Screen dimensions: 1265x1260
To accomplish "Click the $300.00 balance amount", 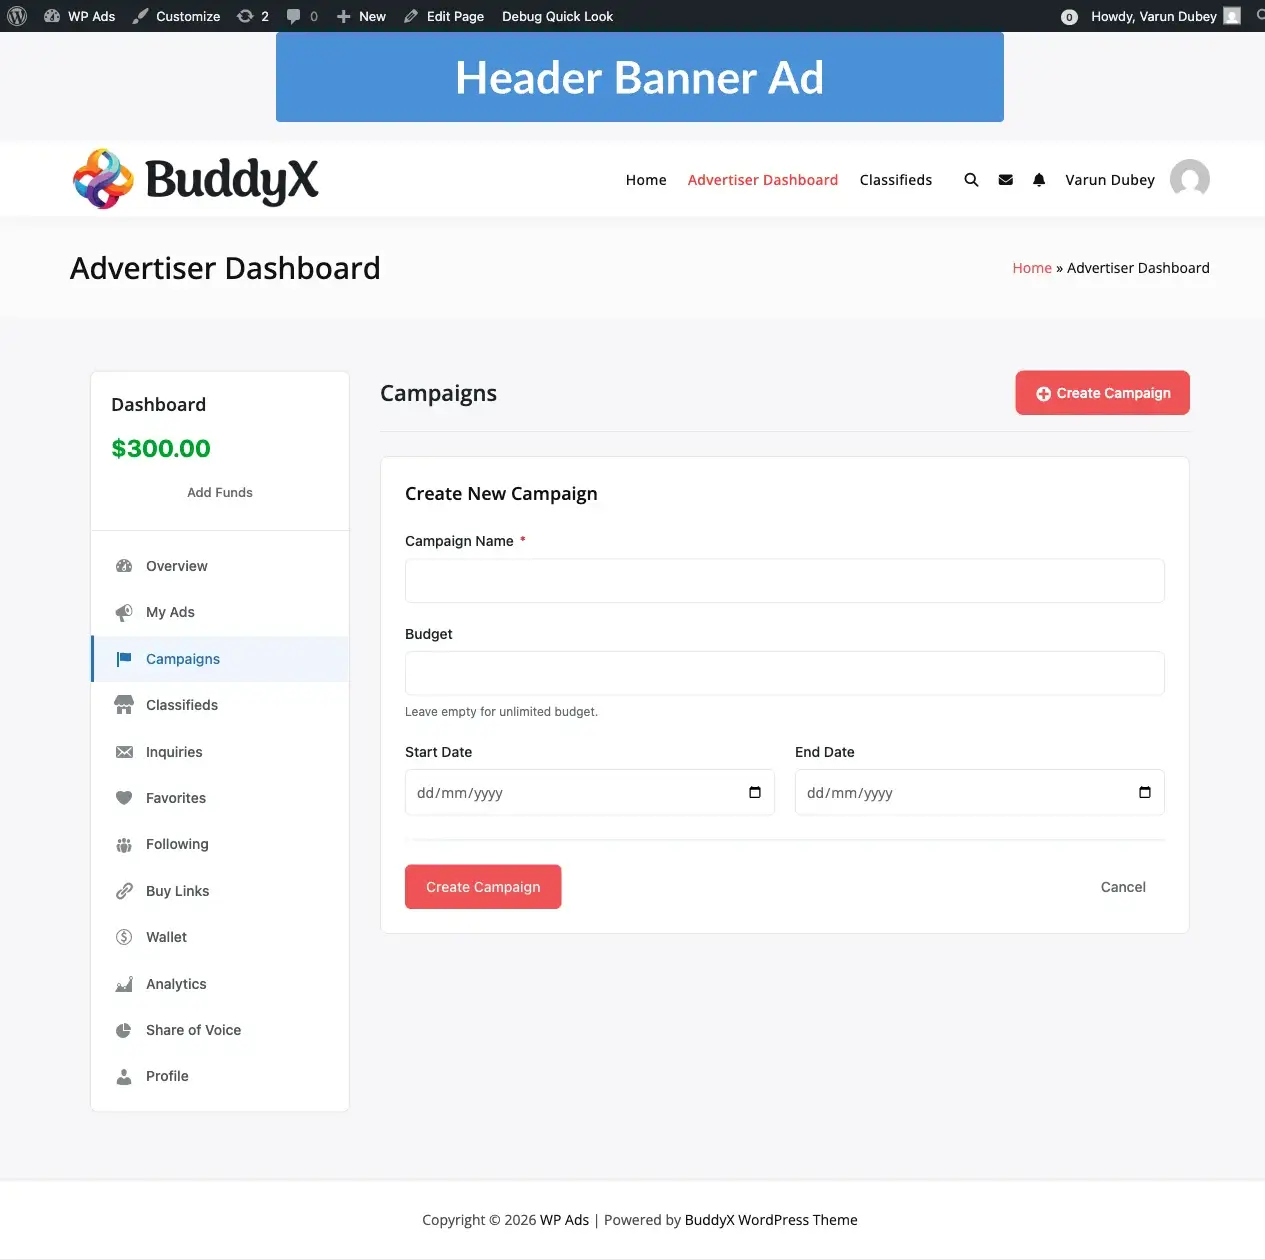I will tap(161, 448).
